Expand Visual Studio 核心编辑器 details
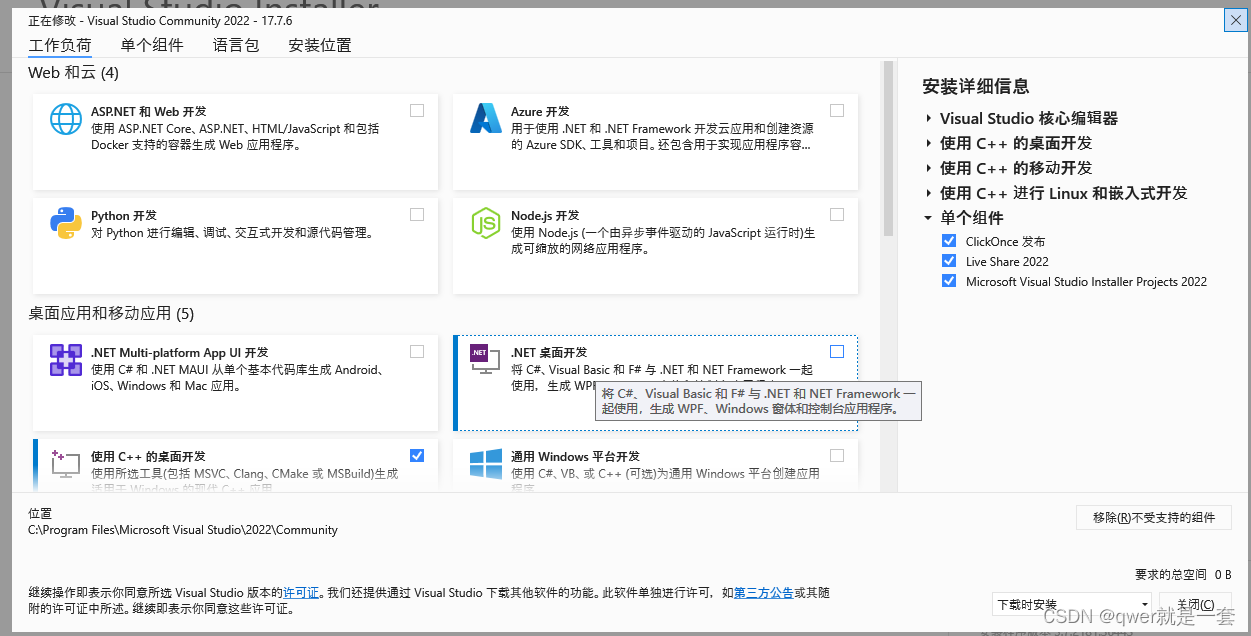 click(x=929, y=118)
